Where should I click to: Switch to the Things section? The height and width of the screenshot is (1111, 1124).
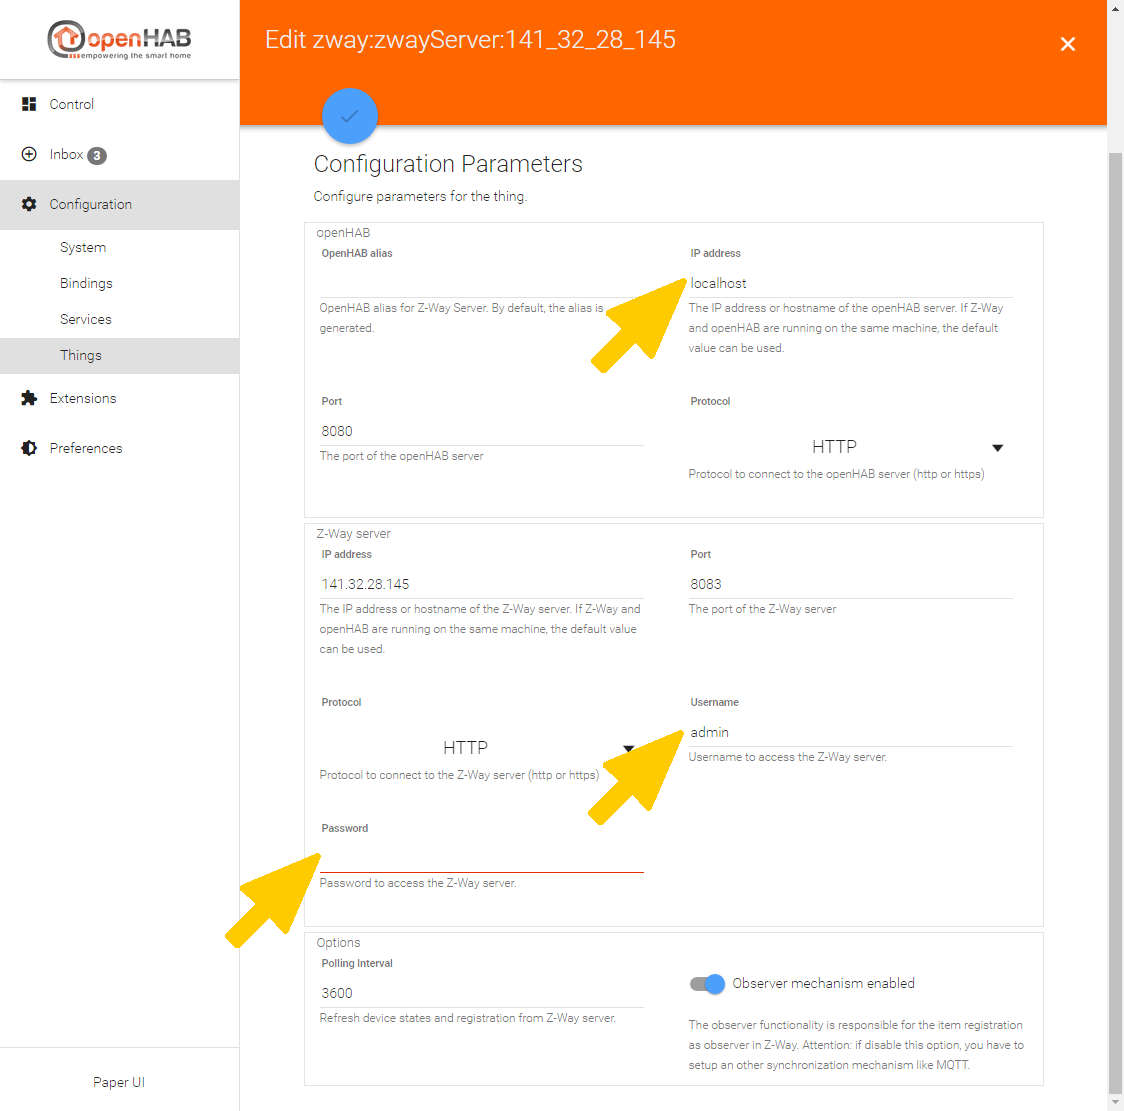pos(80,355)
